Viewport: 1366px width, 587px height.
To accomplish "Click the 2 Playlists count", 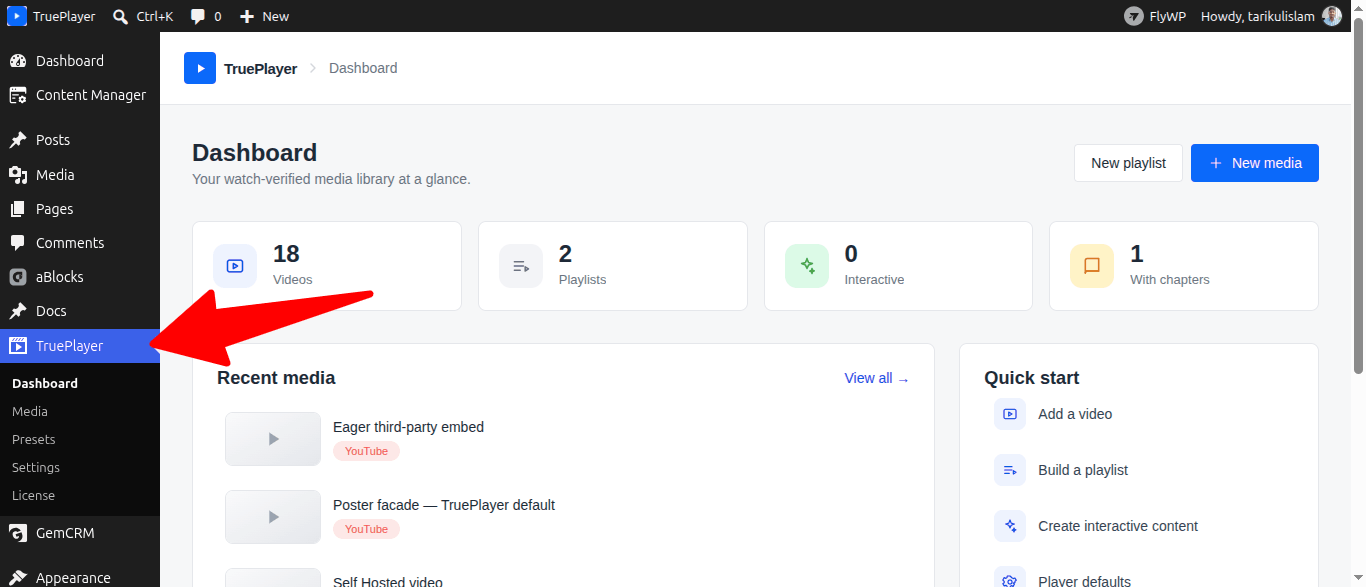I will click(565, 254).
